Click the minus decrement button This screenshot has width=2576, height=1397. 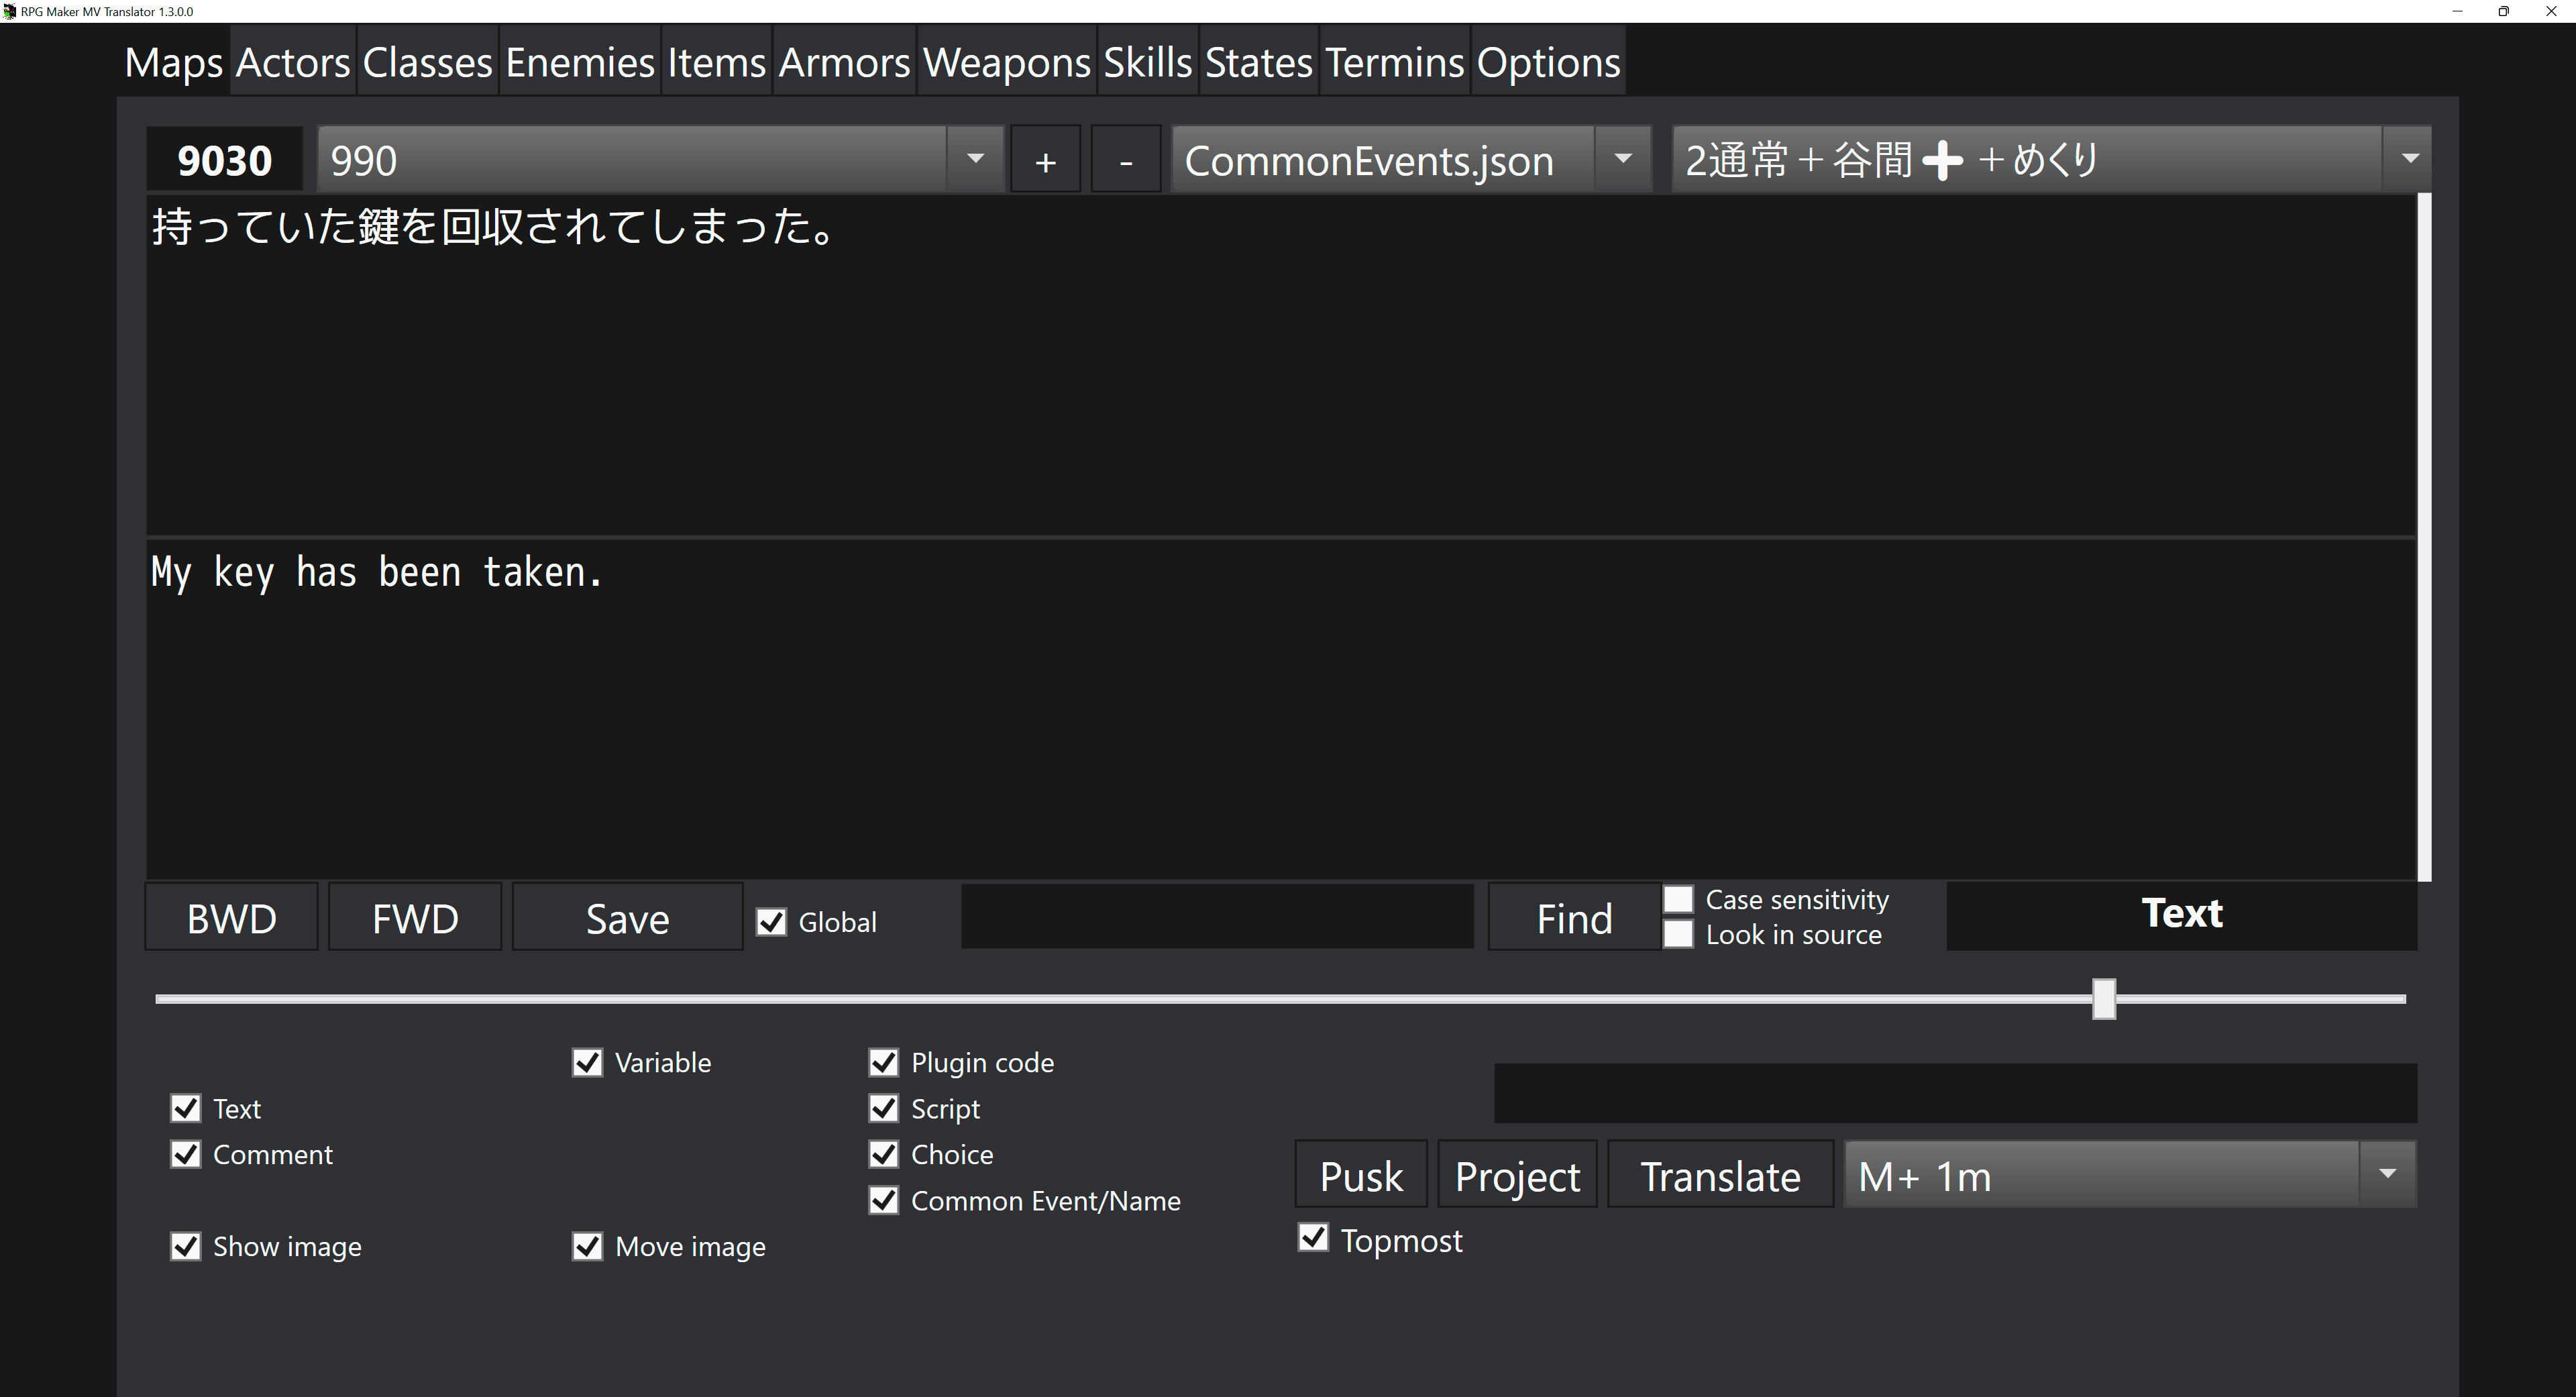pos(1125,160)
